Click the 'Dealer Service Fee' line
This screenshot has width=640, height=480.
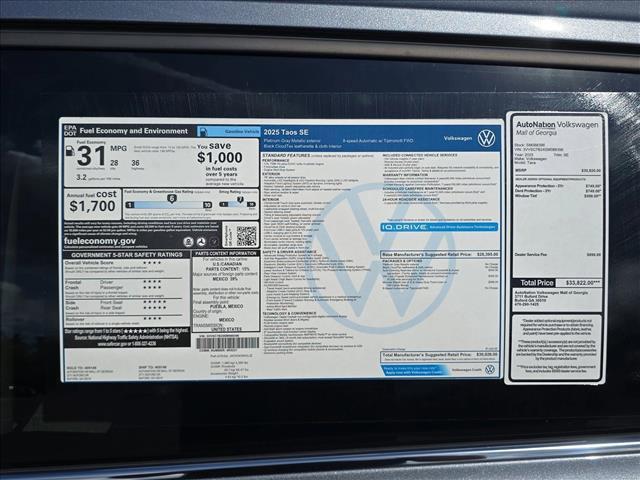click(557, 255)
